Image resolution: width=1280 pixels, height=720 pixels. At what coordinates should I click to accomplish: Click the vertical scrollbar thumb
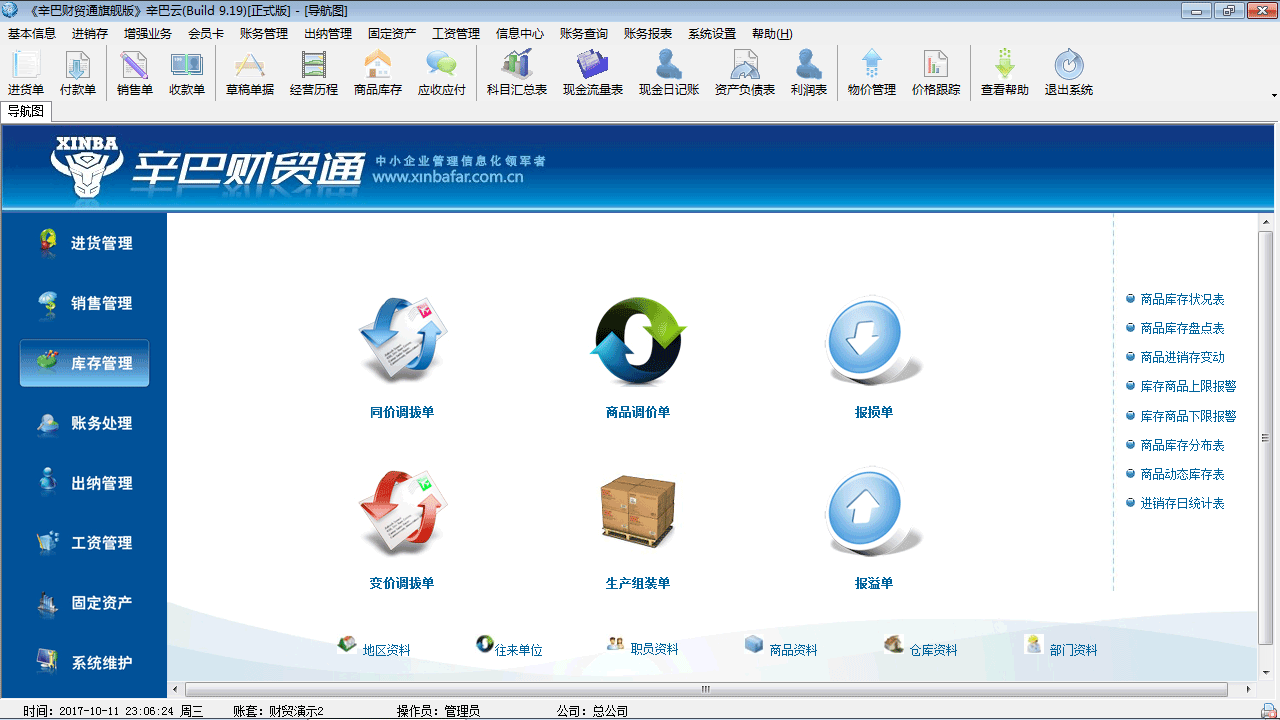coord(1266,437)
